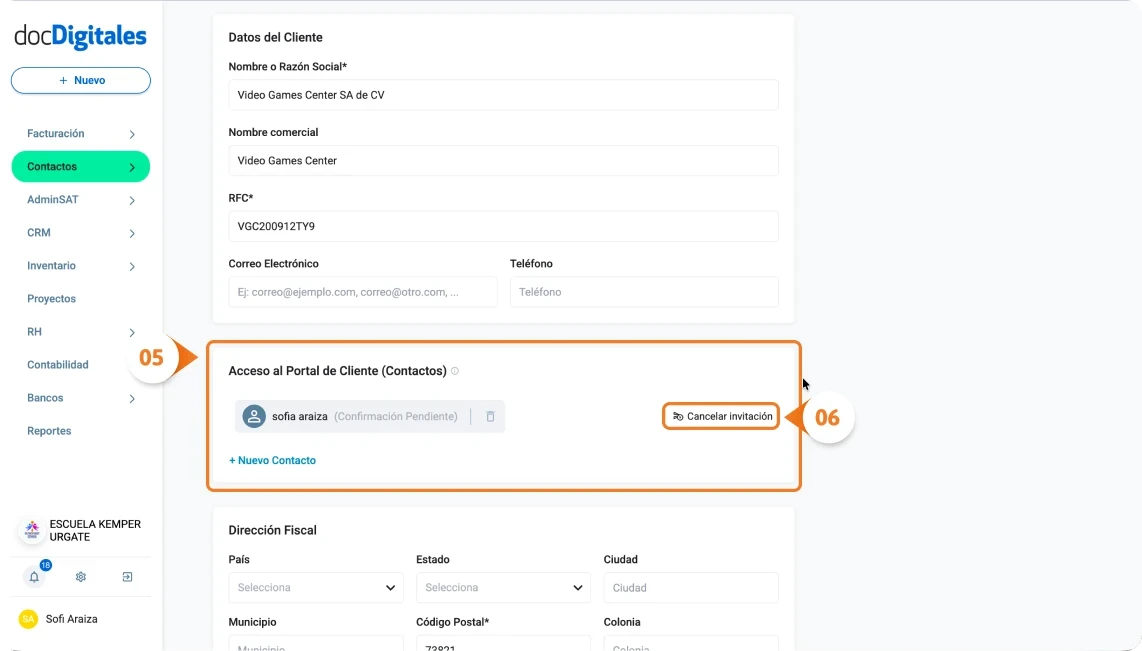Click the info icon next to Acceso al Portal
The image size is (1142, 651).
(x=455, y=371)
